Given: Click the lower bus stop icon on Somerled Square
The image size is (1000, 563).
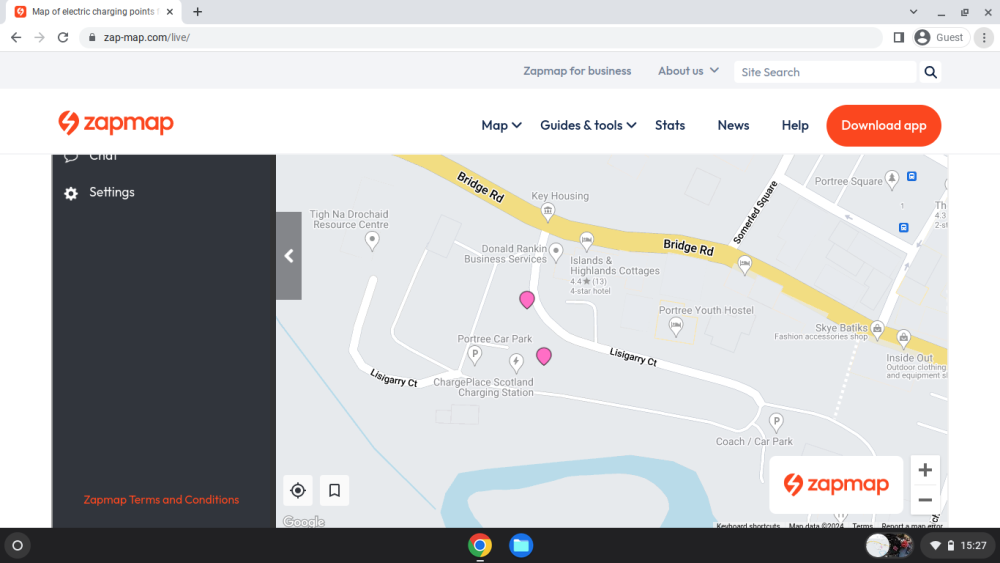Looking at the screenshot, I should coord(904,228).
